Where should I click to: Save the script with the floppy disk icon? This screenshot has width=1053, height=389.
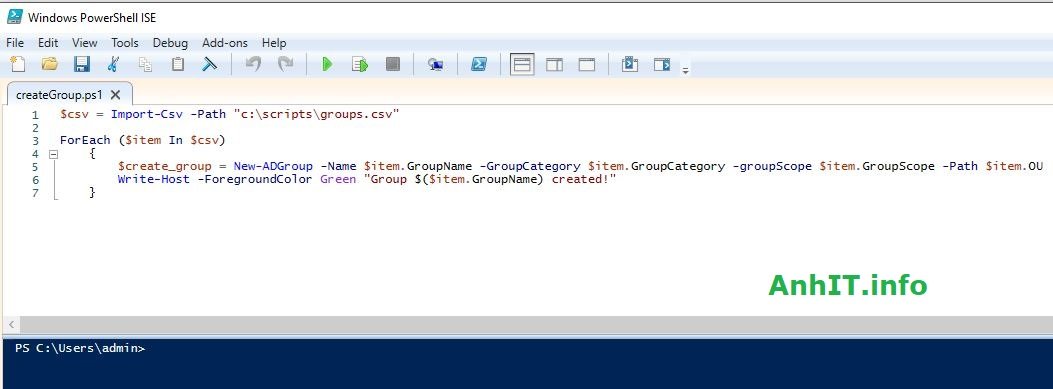click(x=81, y=64)
